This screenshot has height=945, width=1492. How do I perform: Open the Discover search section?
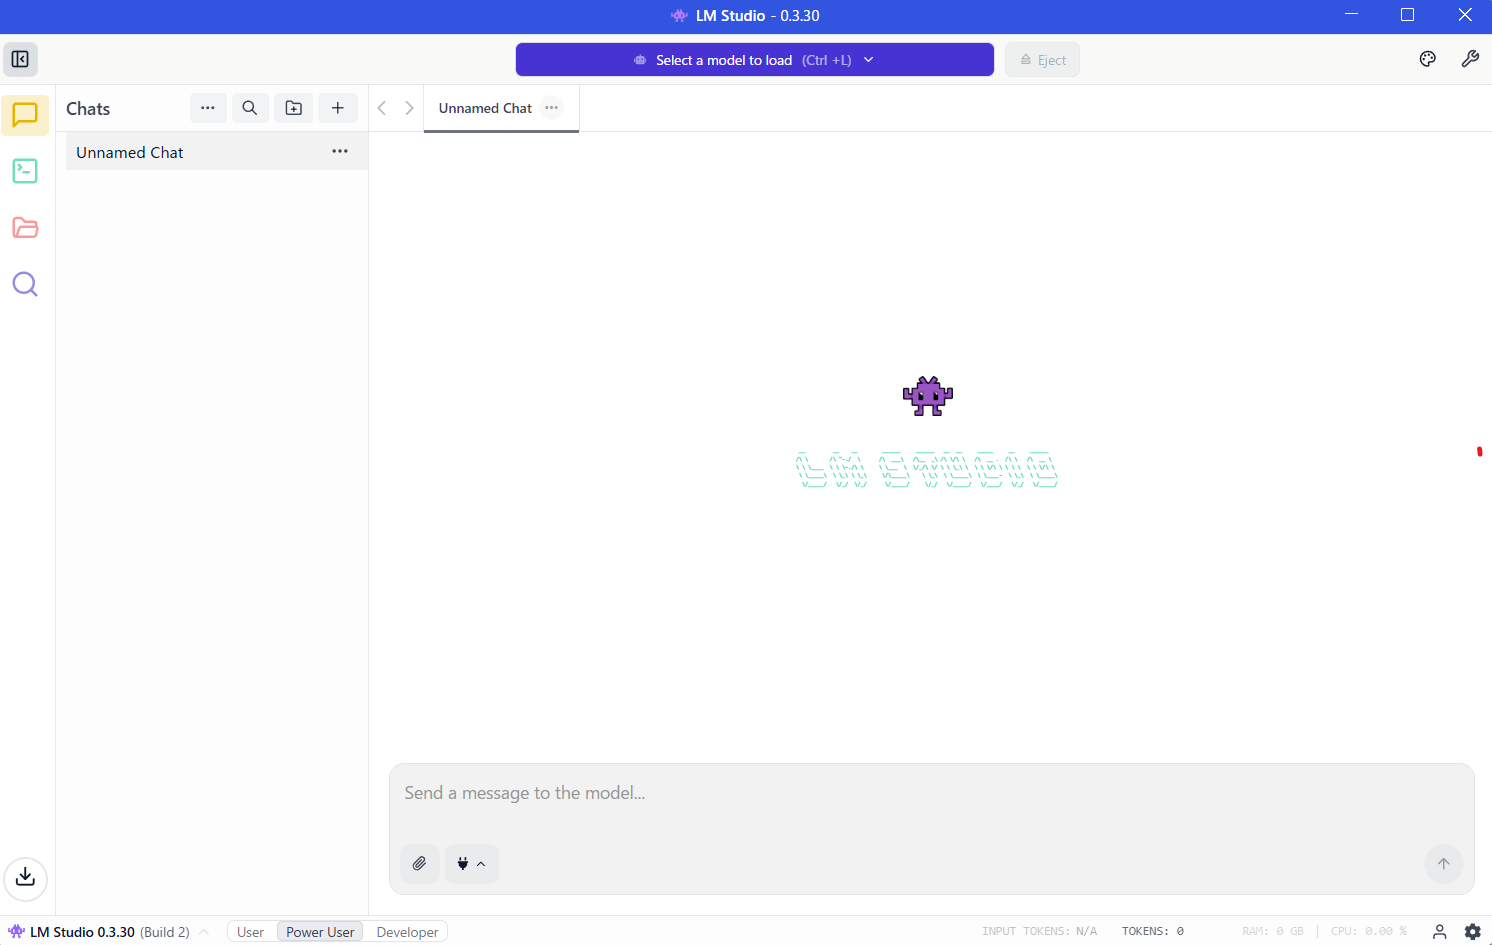pos(25,285)
